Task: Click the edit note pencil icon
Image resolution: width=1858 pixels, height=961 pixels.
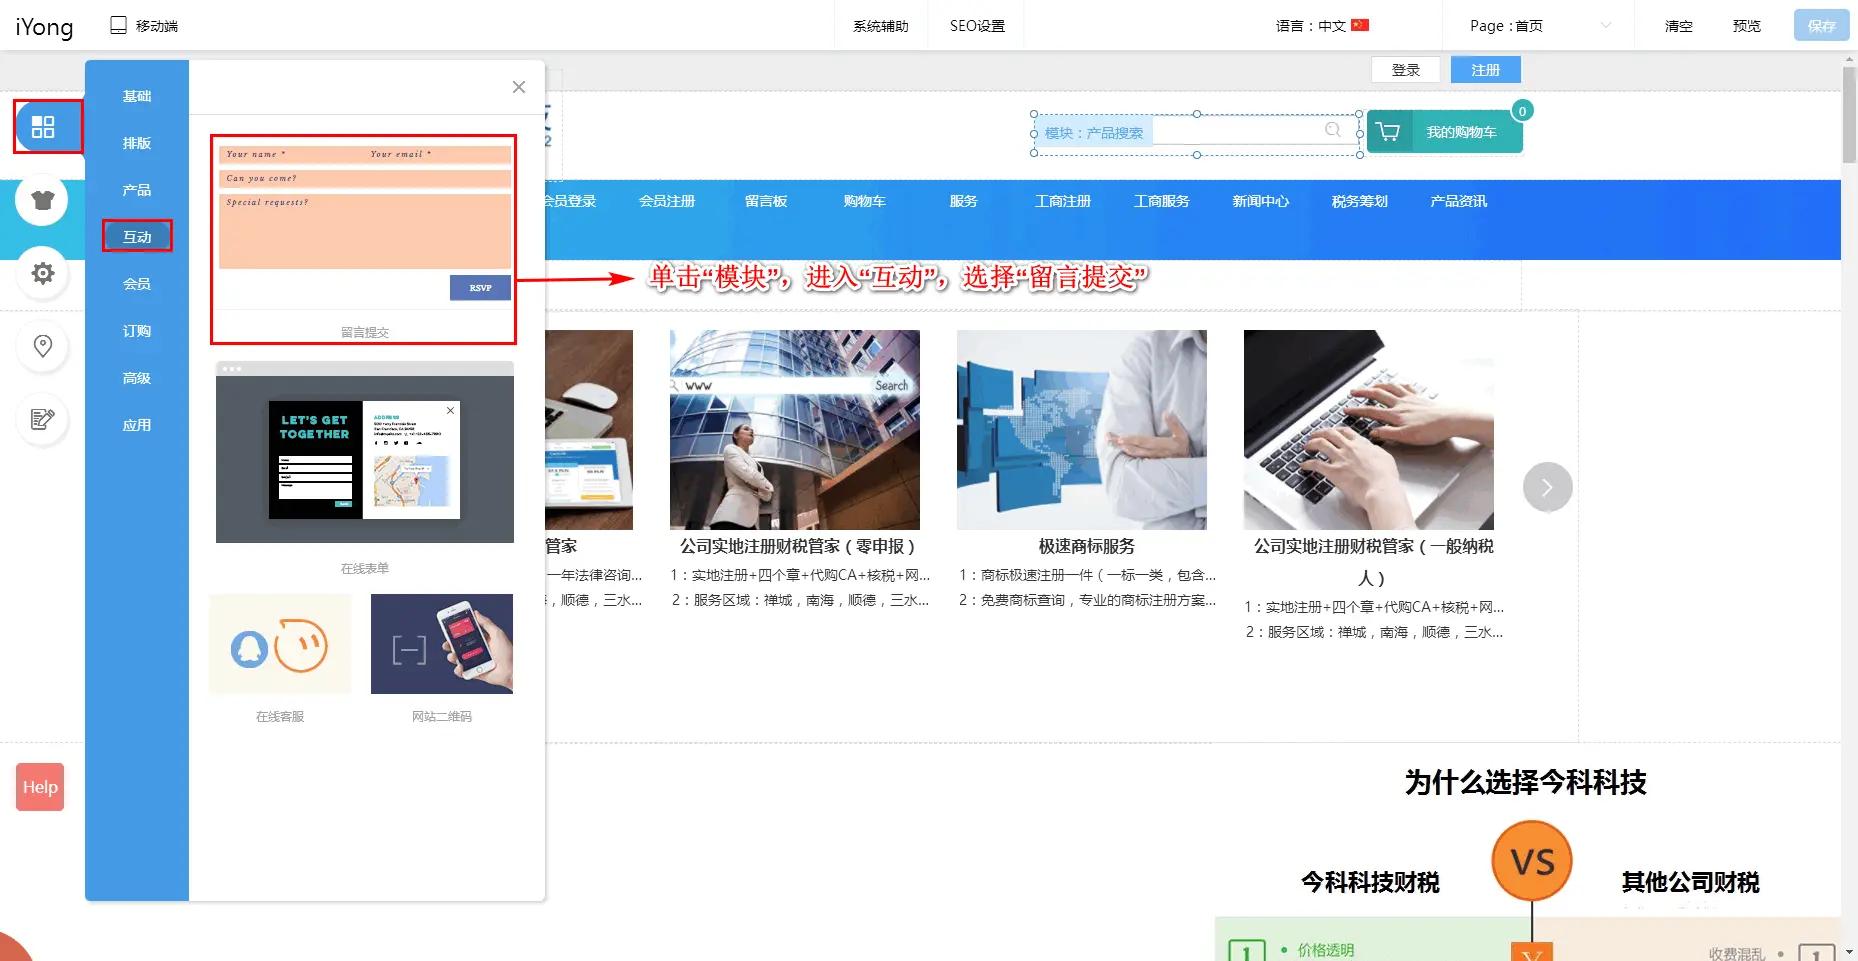Action: pyautogui.click(x=42, y=419)
